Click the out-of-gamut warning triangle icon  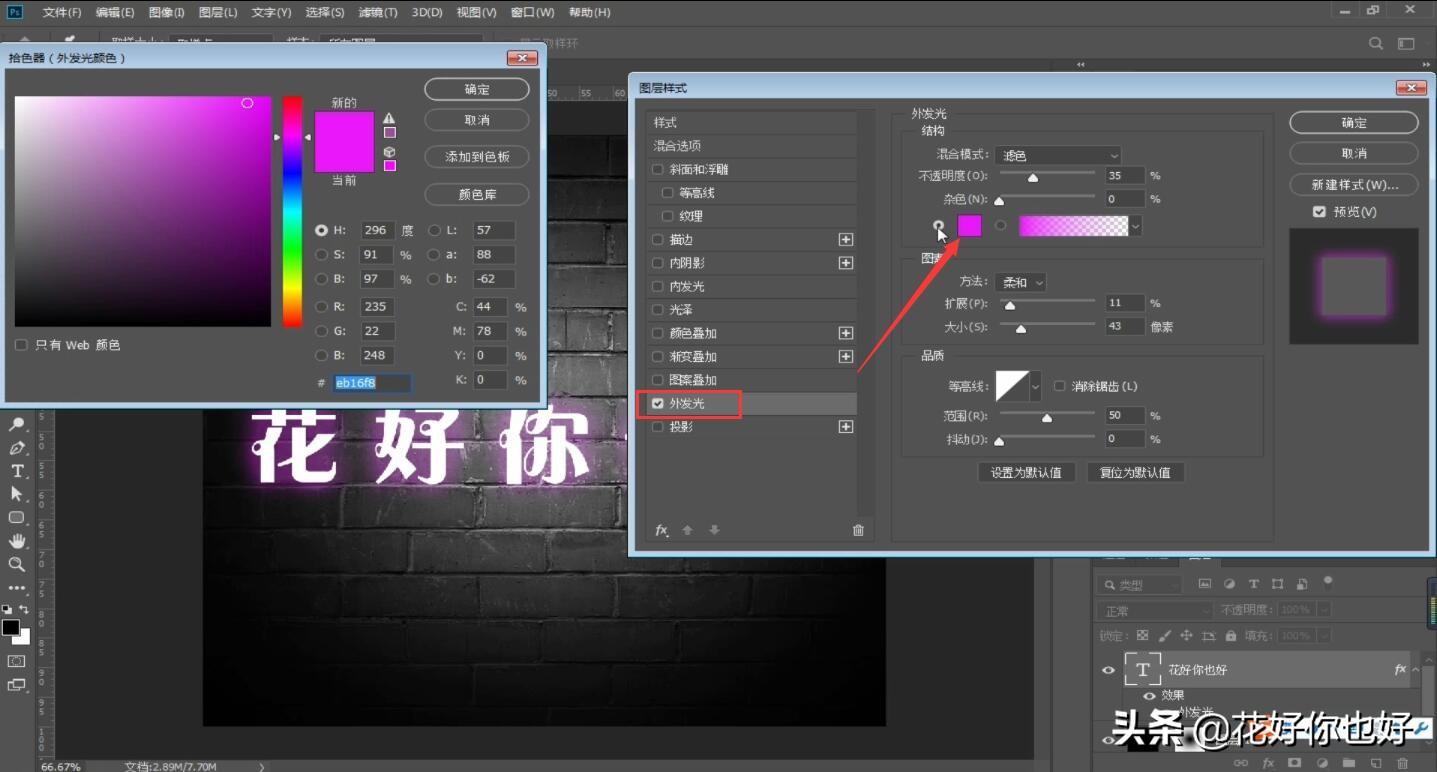pos(389,118)
